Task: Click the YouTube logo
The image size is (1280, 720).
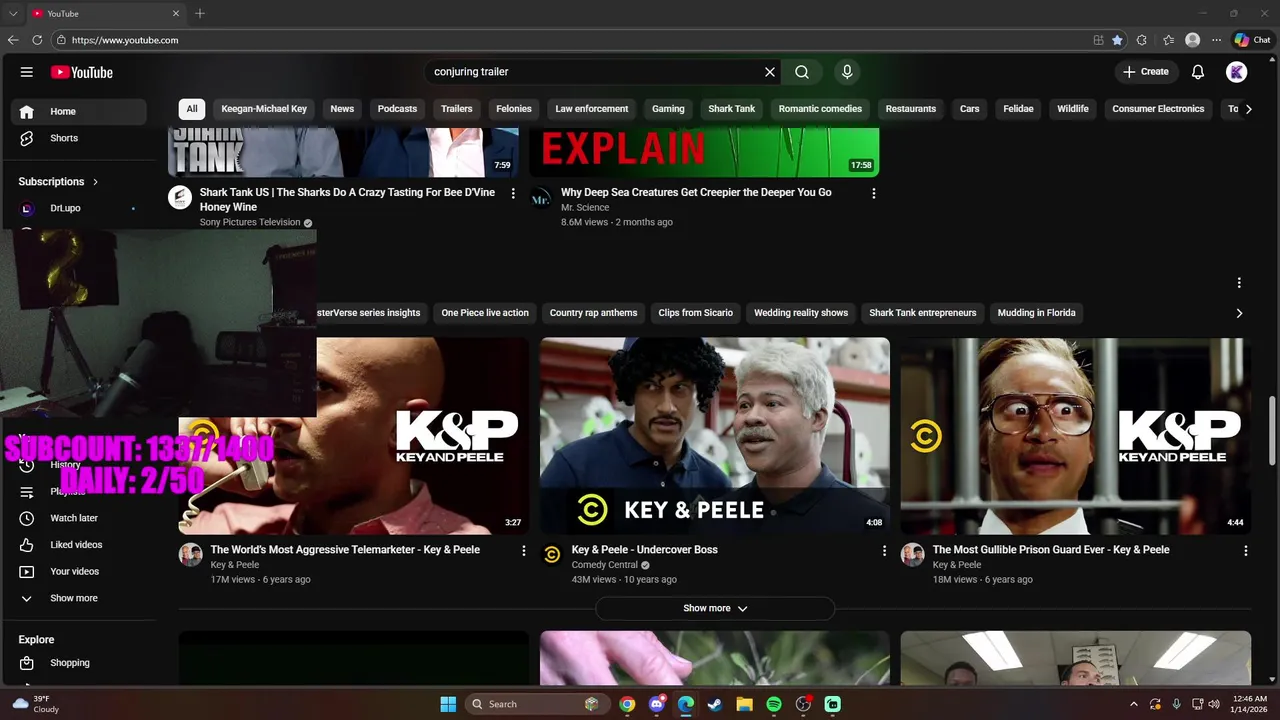Action: tap(82, 72)
